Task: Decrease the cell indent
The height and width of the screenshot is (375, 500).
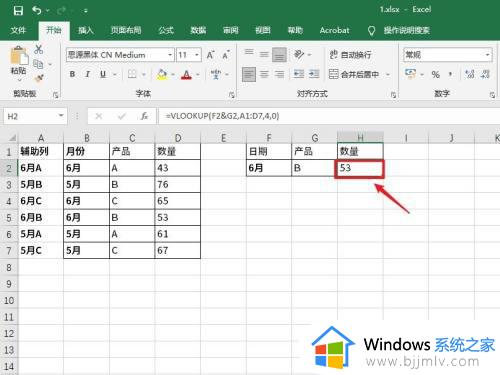Action: tap(299, 74)
